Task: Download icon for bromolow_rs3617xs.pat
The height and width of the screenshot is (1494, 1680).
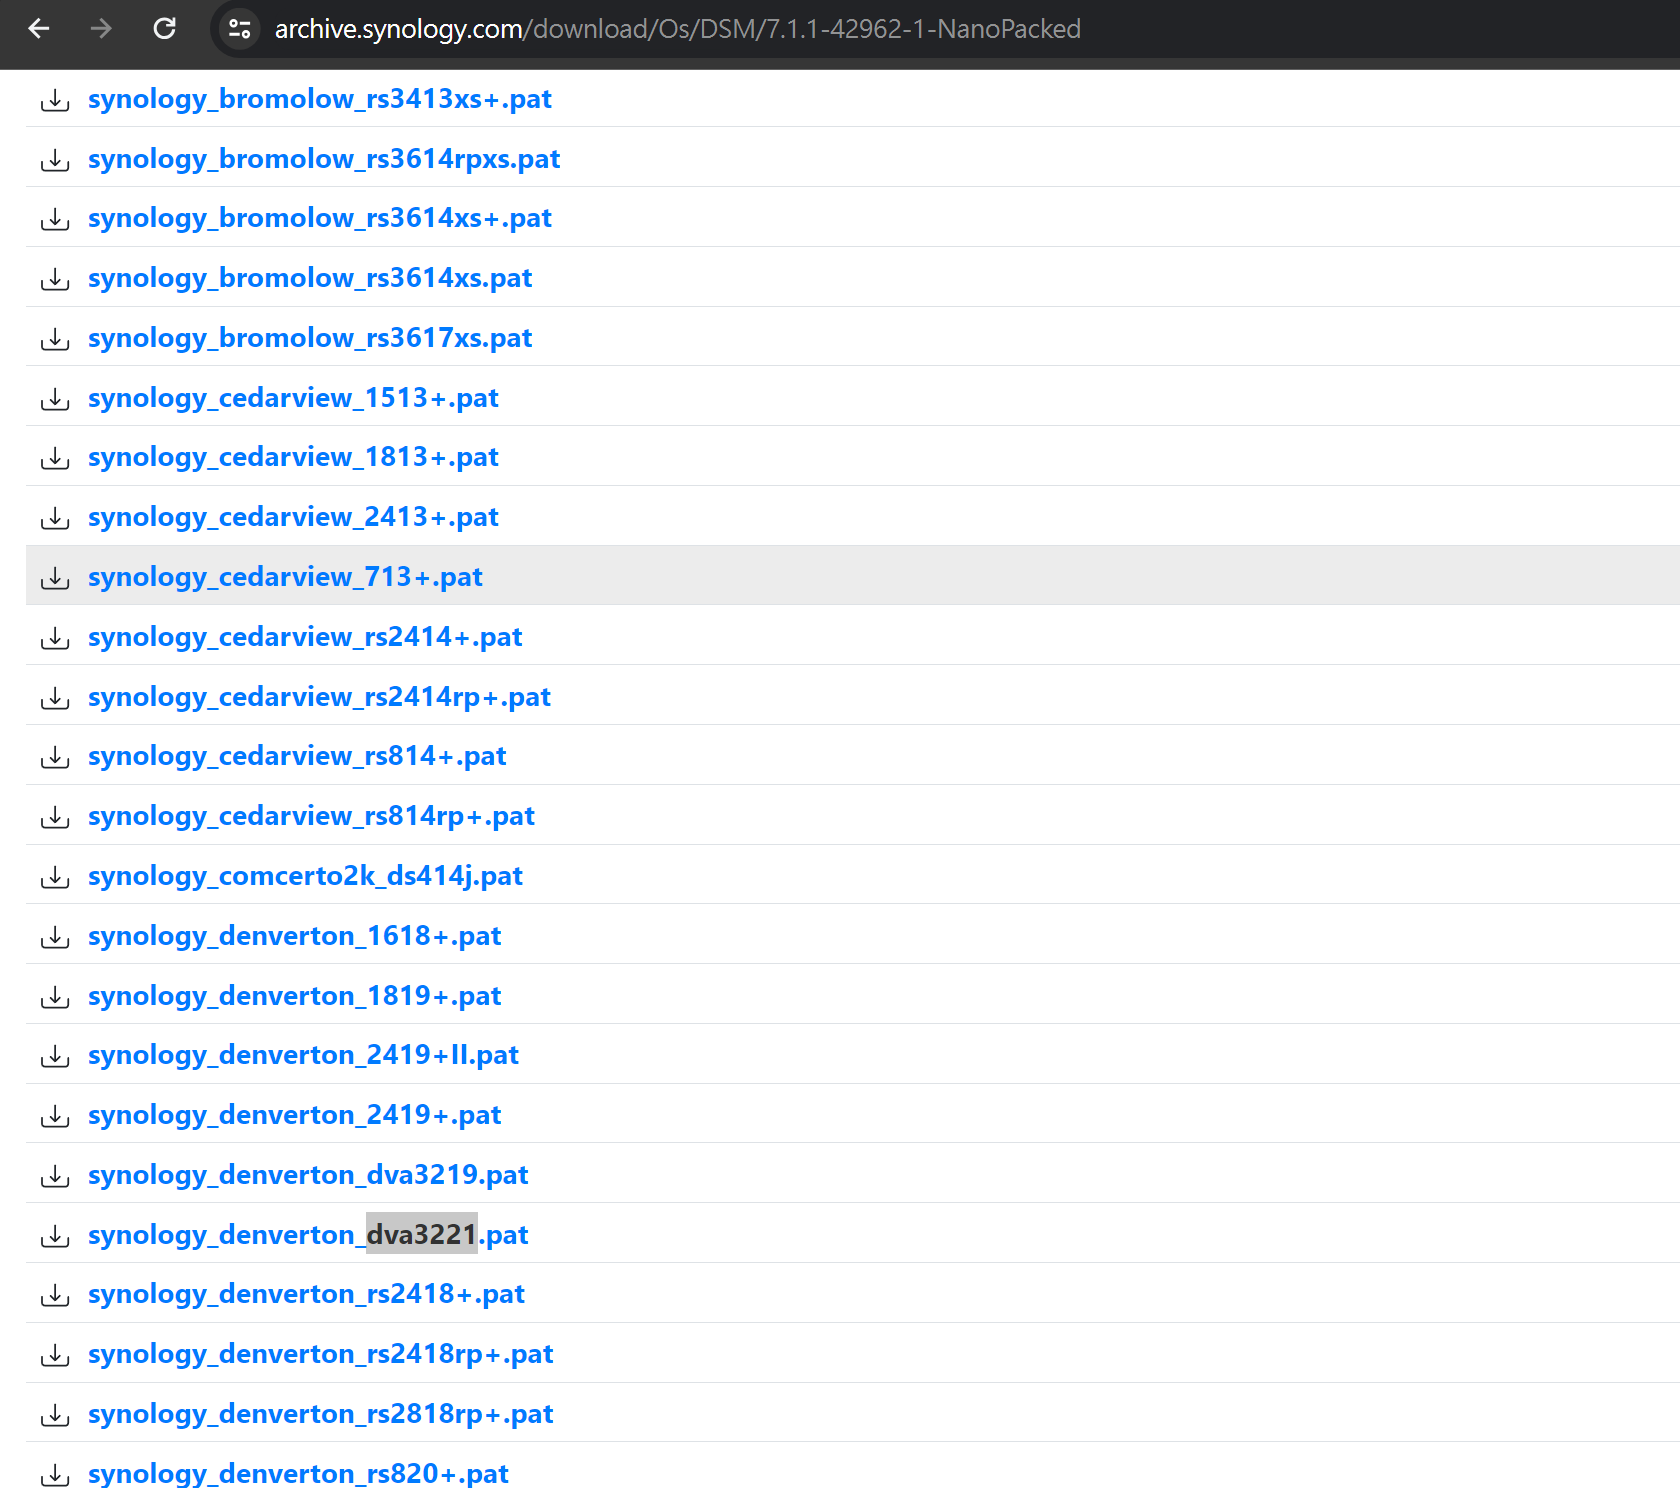Action: [x=55, y=339]
